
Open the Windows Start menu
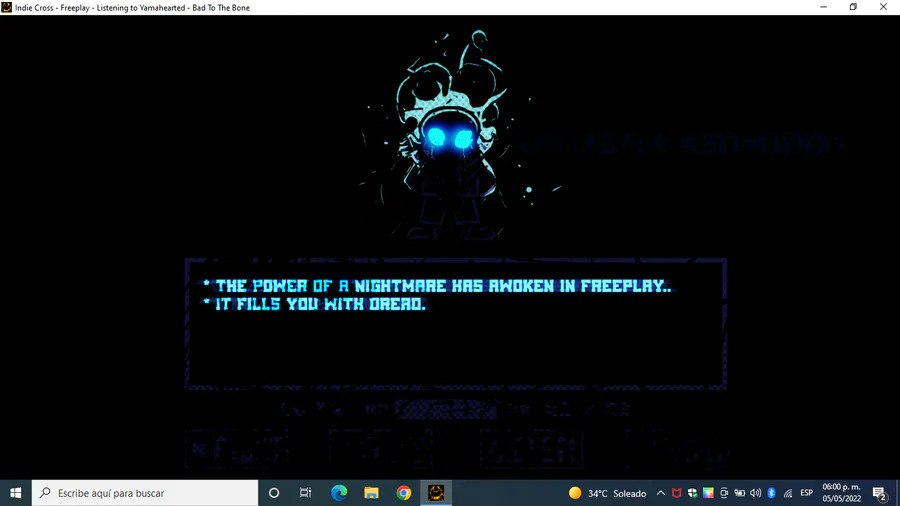tap(15, 493)
